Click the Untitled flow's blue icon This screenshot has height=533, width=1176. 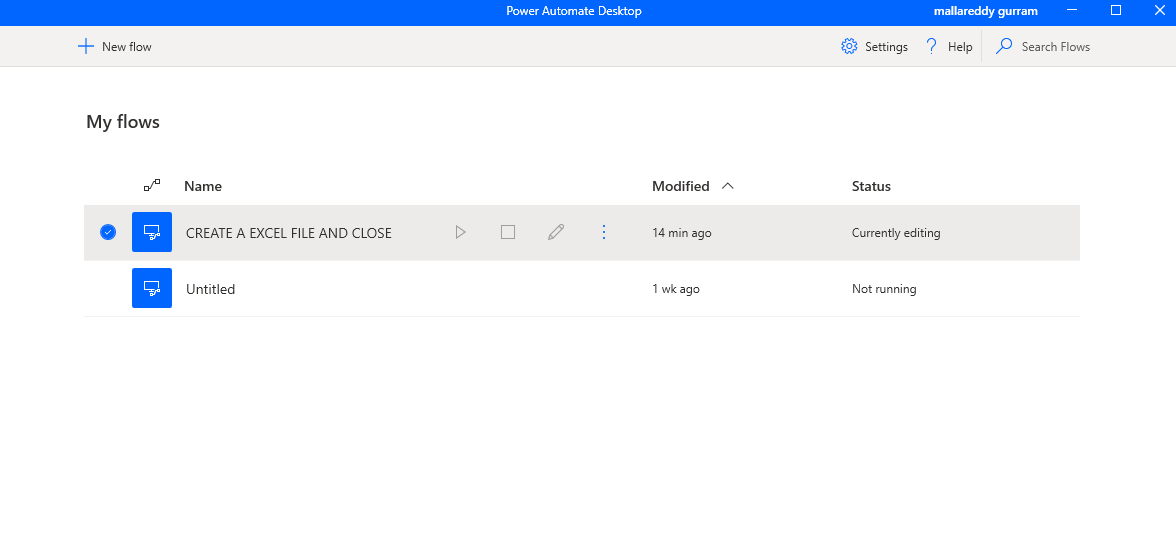[x=152, y=288]
